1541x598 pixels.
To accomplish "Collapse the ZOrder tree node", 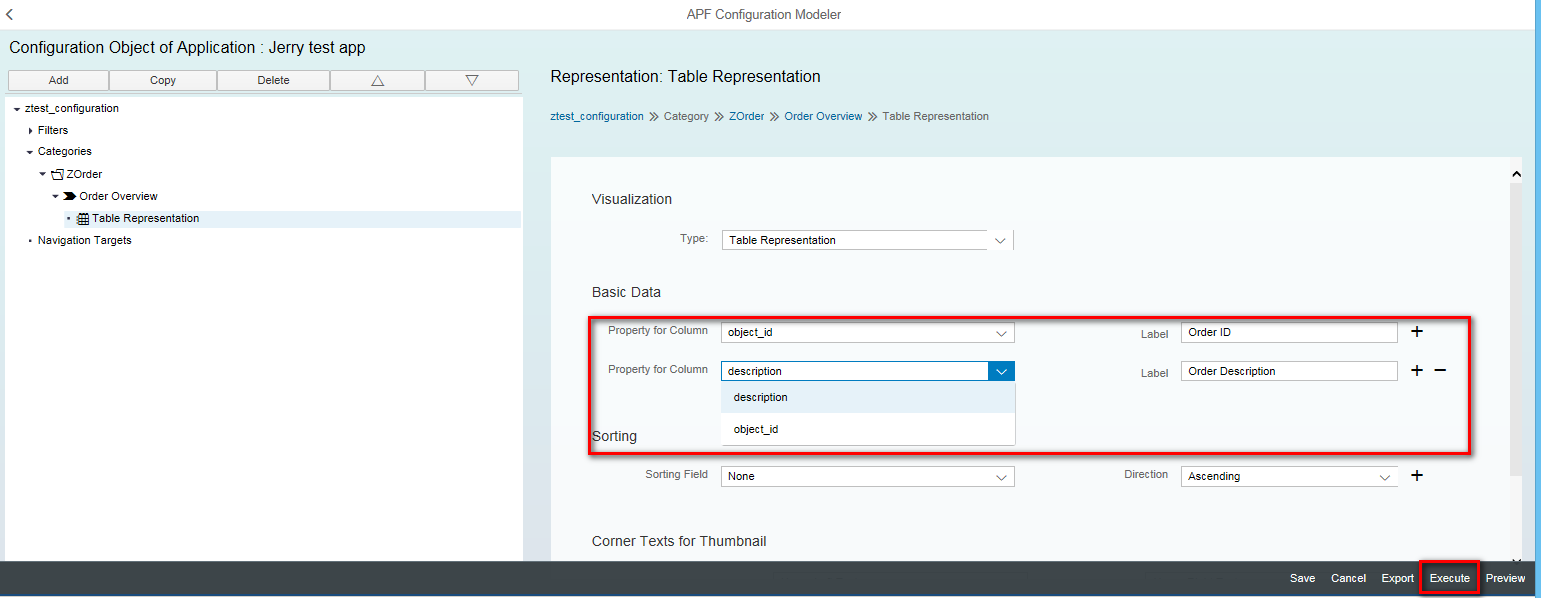I will 43,174.
